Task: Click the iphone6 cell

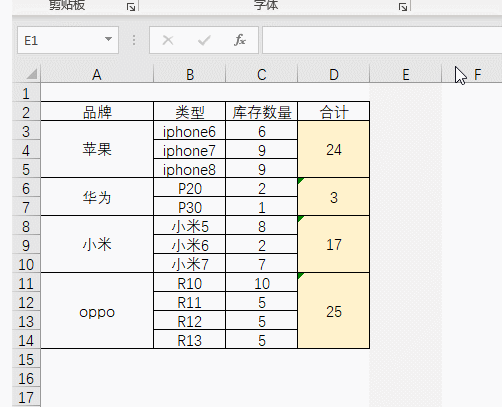Action: tap(190, 130)
